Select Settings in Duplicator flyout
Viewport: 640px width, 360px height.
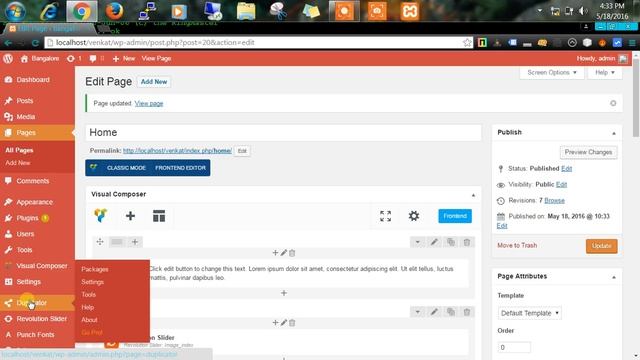point(93,282)
